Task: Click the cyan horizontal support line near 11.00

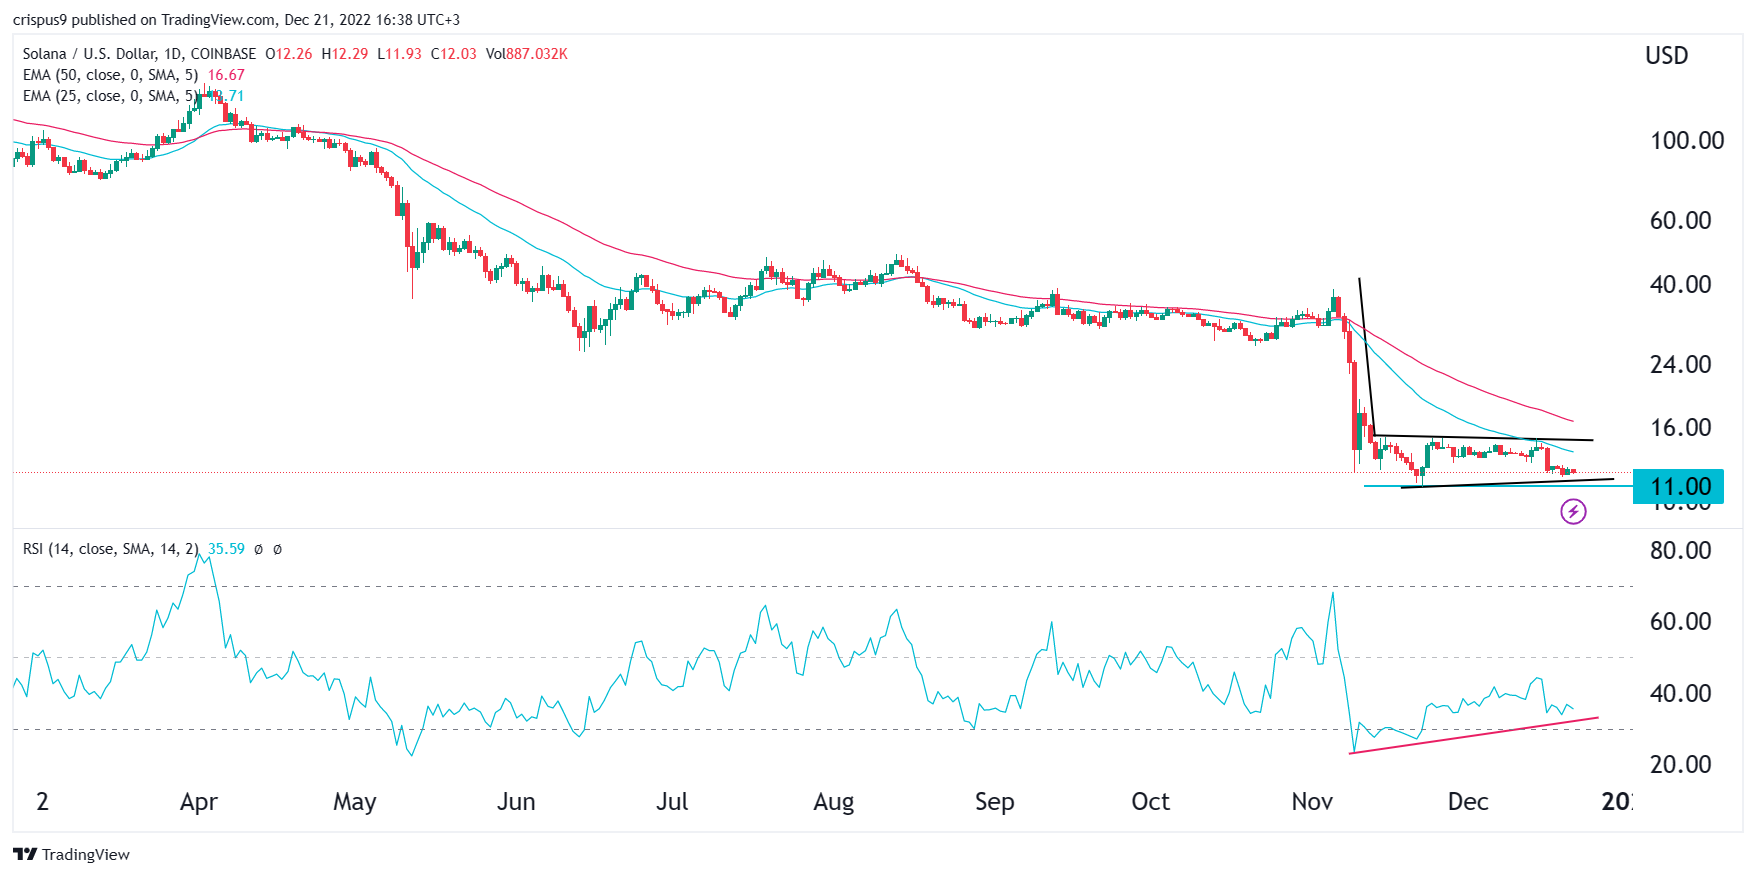Action: coord(1497,486)
